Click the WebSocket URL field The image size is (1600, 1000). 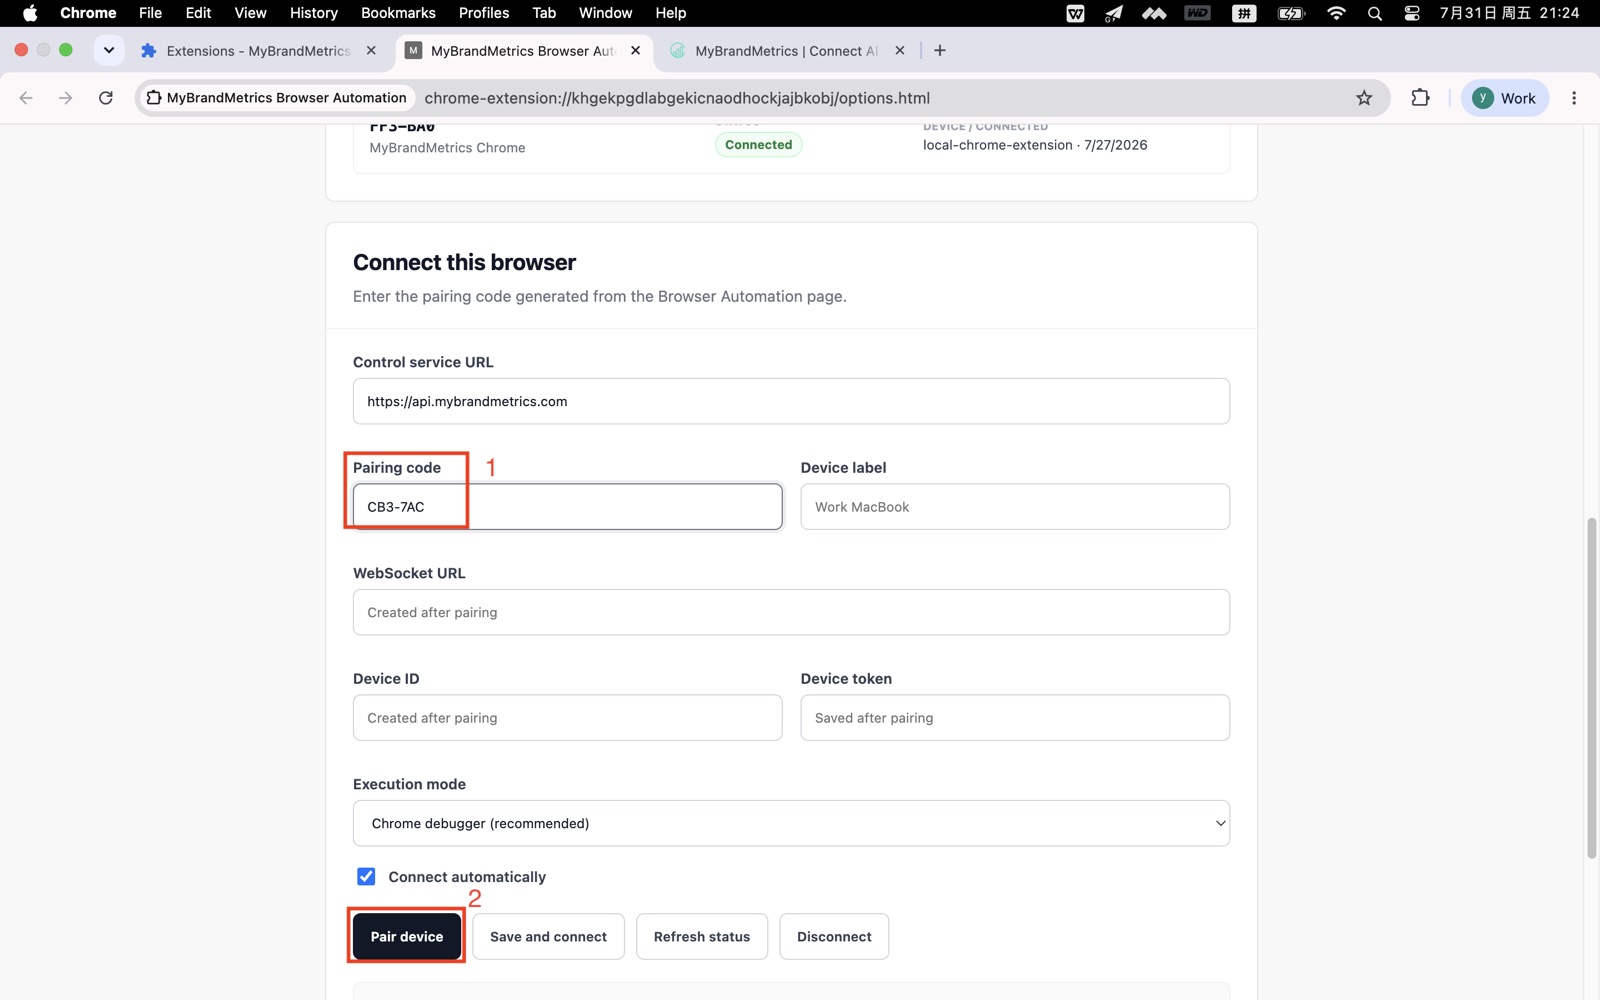791,612
